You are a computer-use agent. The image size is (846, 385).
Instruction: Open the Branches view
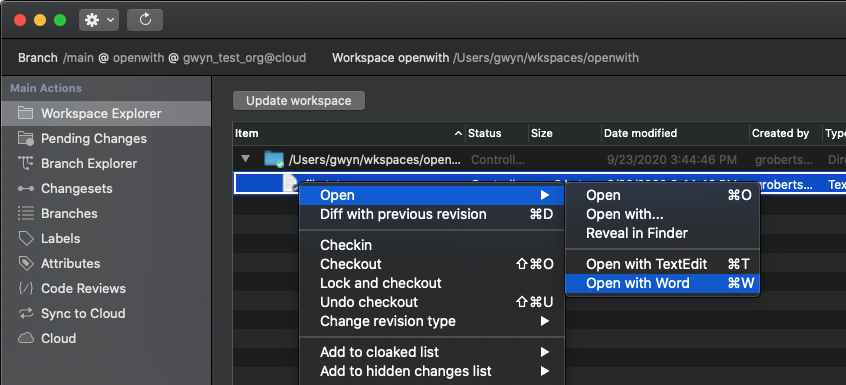click(x=106, y=214)
